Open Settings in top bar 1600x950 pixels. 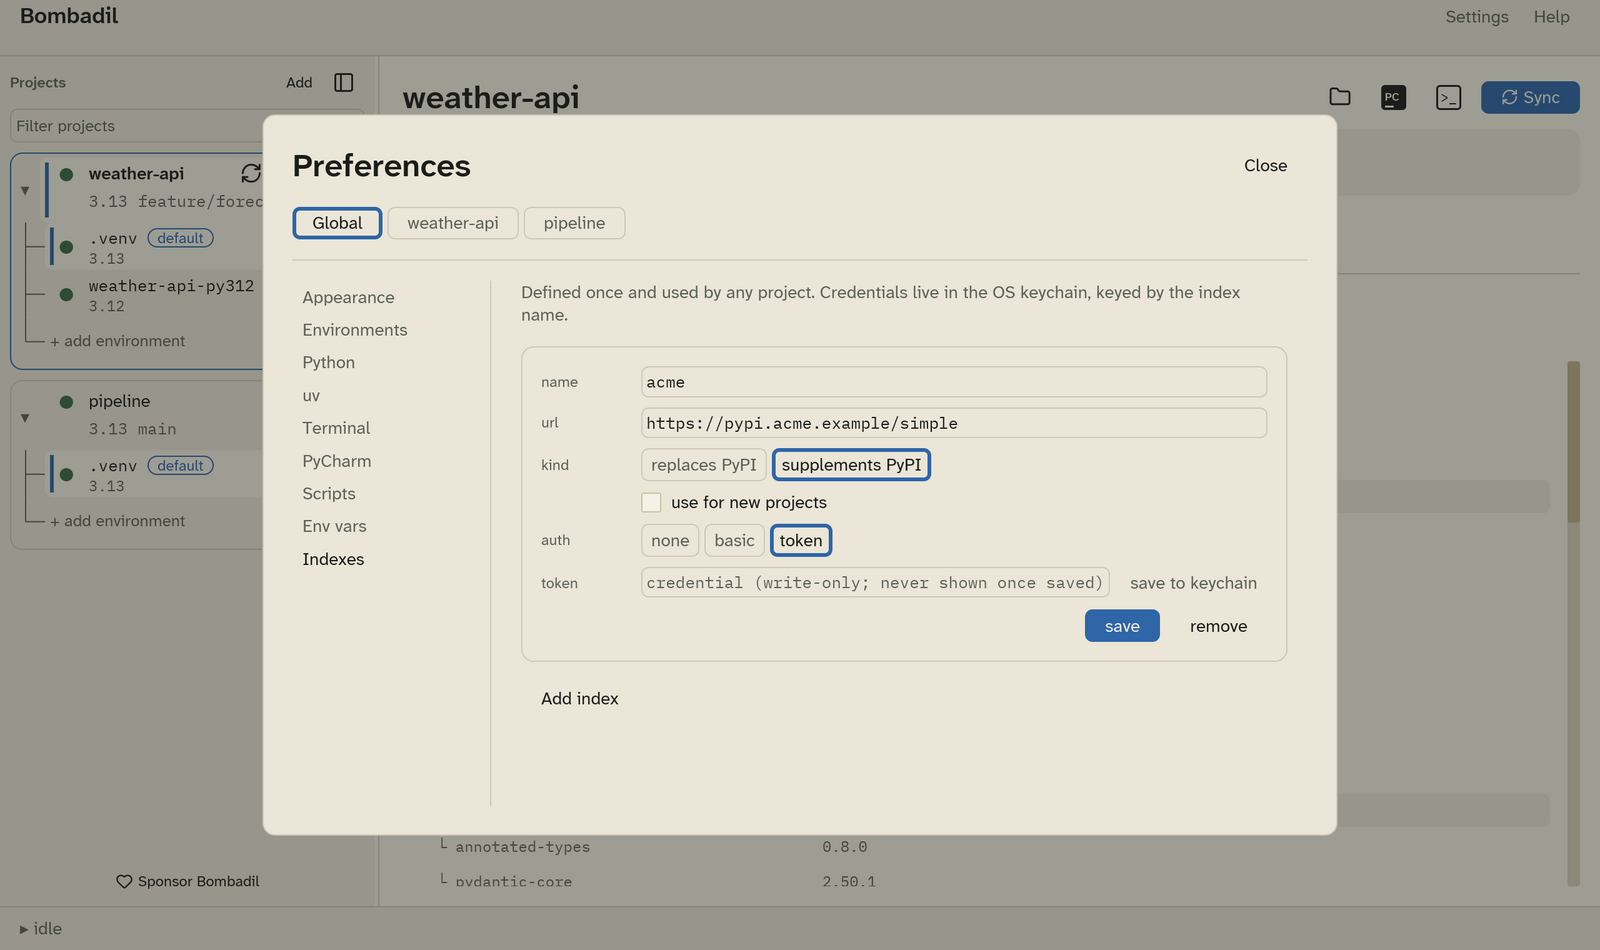1476,17
